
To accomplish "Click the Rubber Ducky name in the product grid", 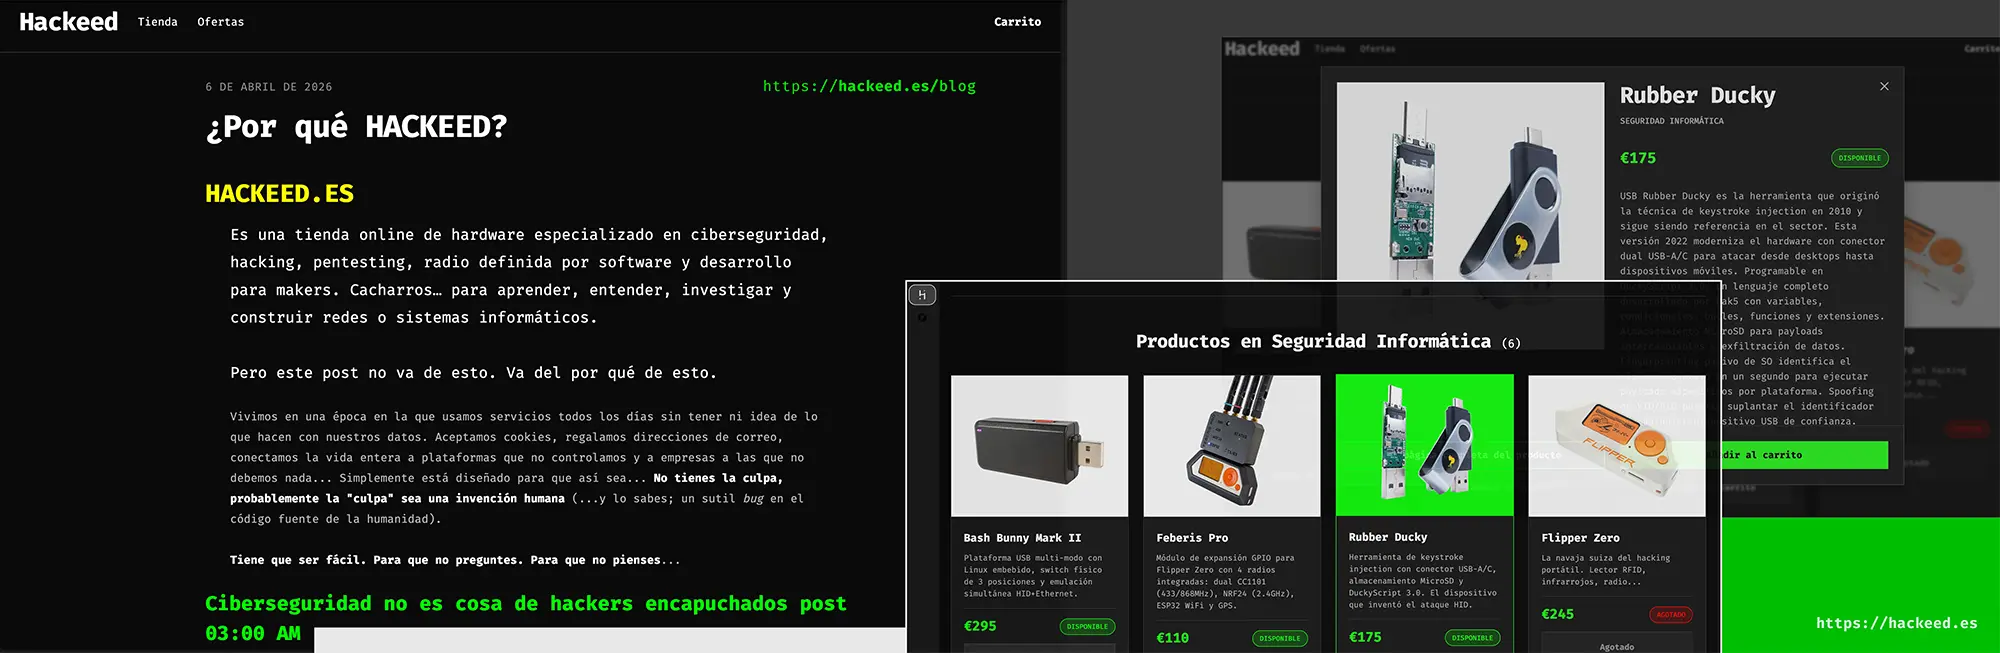I will click(x=1388, y=537).
